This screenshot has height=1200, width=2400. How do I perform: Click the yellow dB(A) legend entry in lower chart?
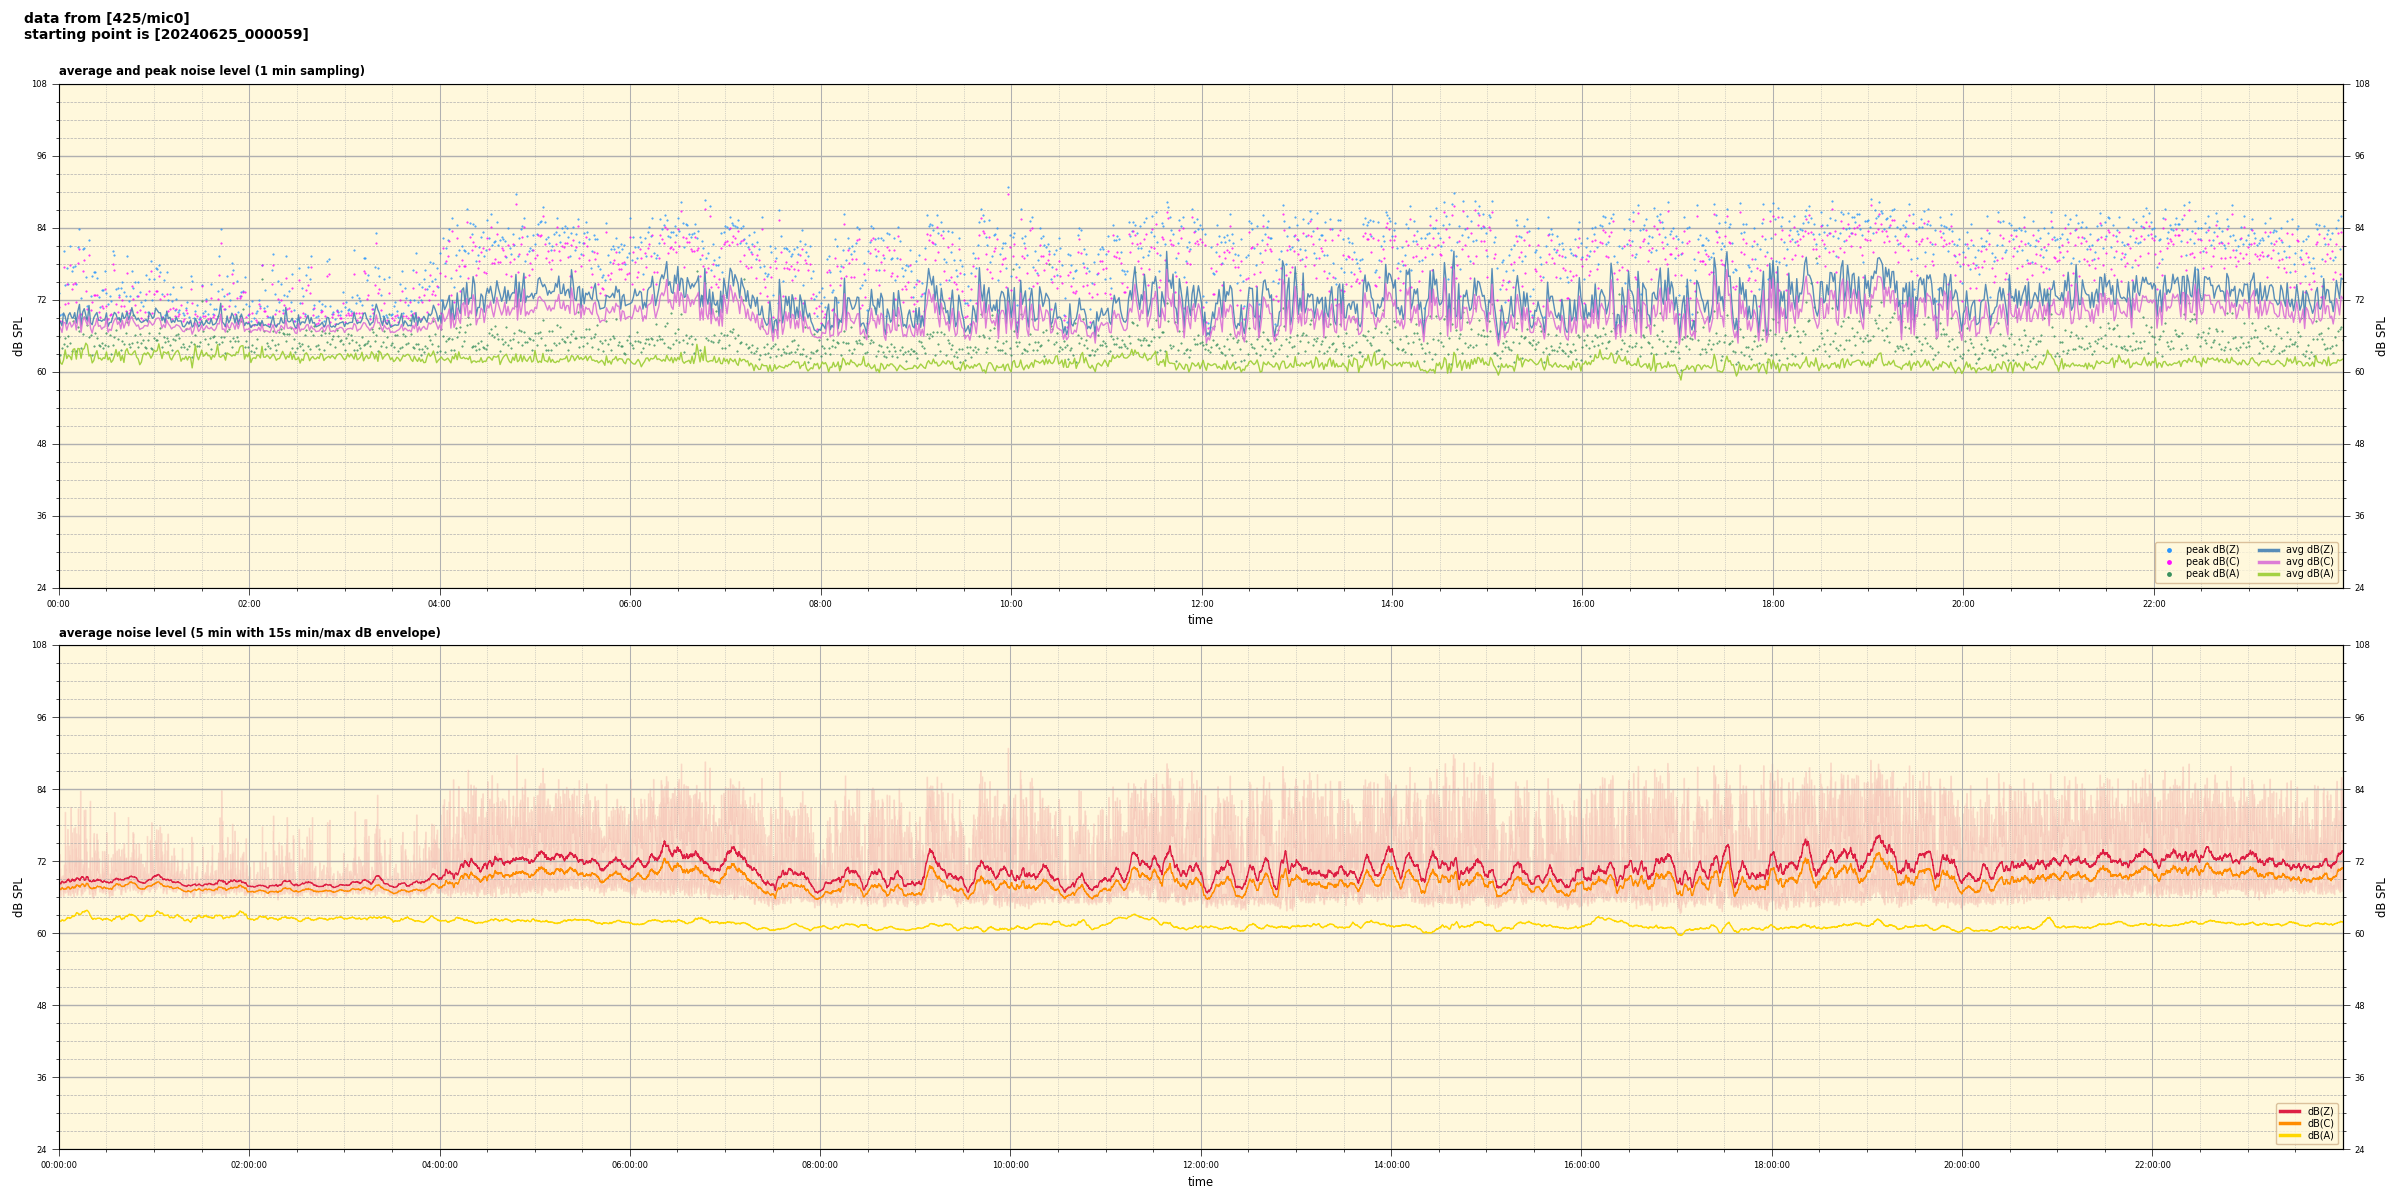pos(2289,1135)
